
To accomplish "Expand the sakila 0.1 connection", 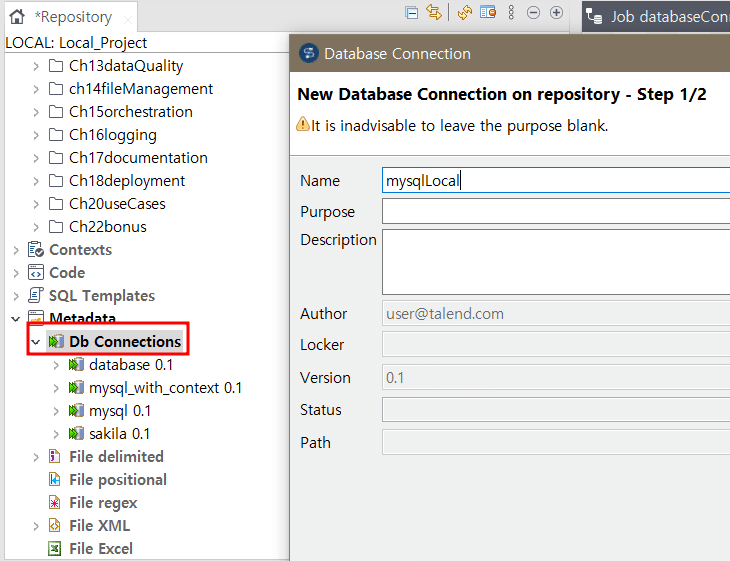I will pos(56,434).
